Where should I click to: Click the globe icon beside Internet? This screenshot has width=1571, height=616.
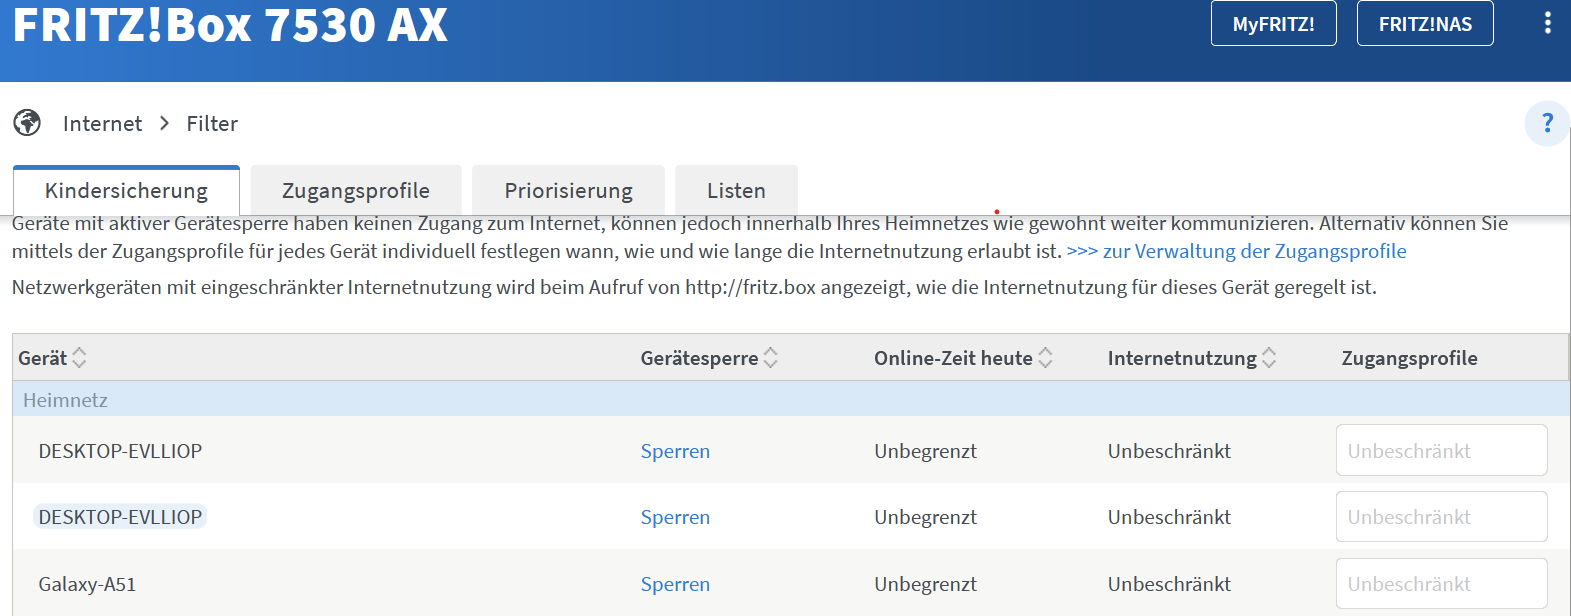click(x=27, y=123)
